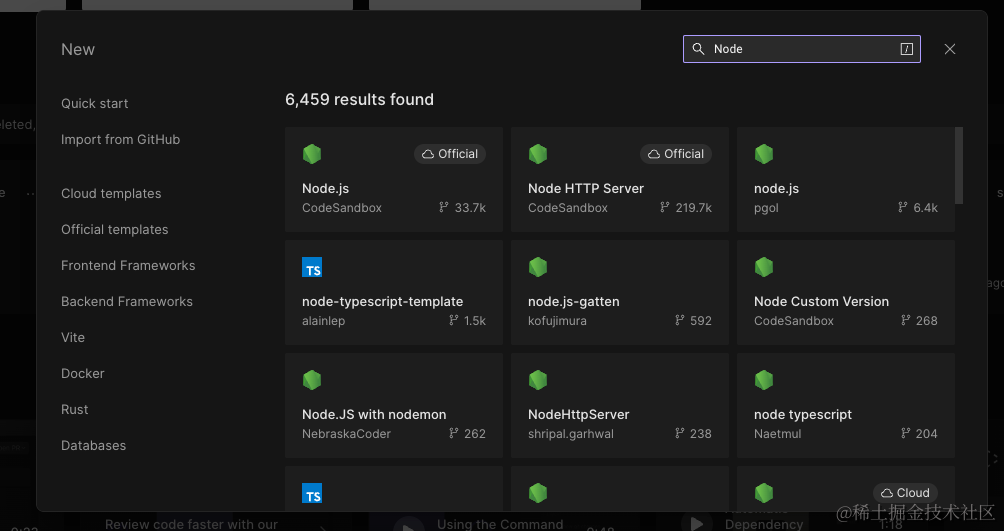Click the Node HTTP Server hexagon icon

pyautogui.click(x=538, y=154)
